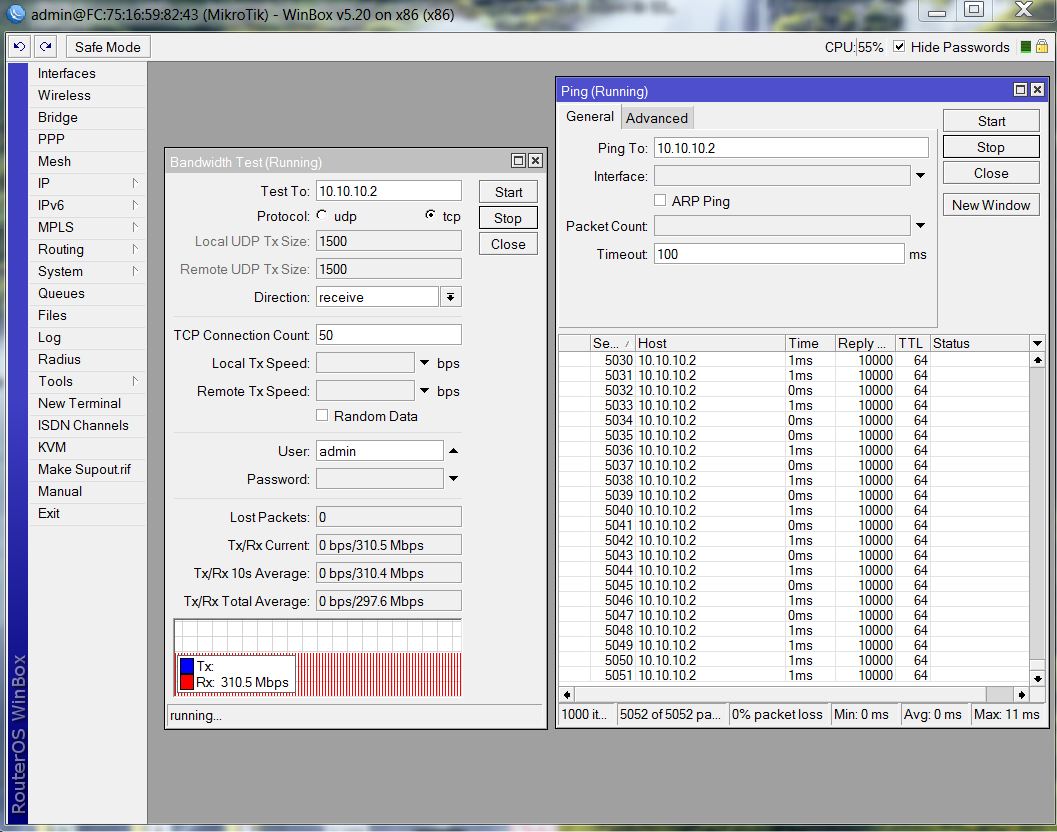This screenshot has height=832, width=1057.
Task: Click the Redo arrow in WinBox toolbar
Action: [45, 47]
